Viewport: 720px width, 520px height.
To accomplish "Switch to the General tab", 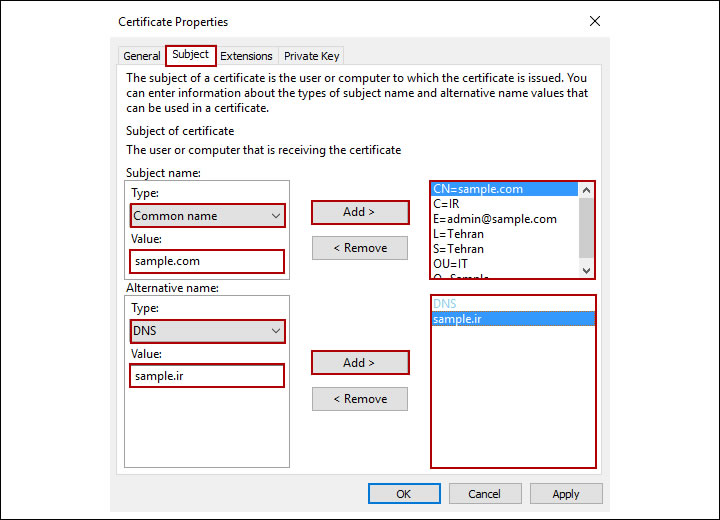I will point(141,56).
